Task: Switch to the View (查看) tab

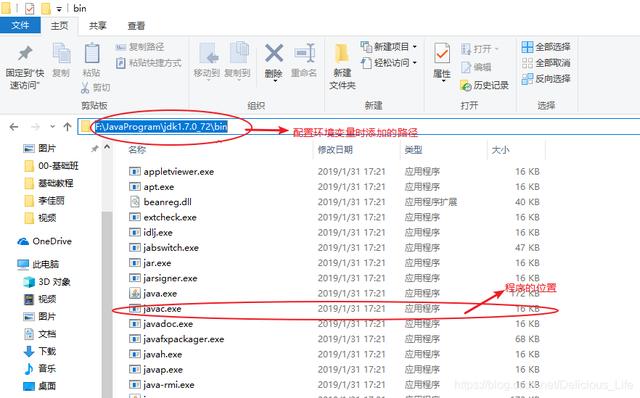Action: (136, 26)
